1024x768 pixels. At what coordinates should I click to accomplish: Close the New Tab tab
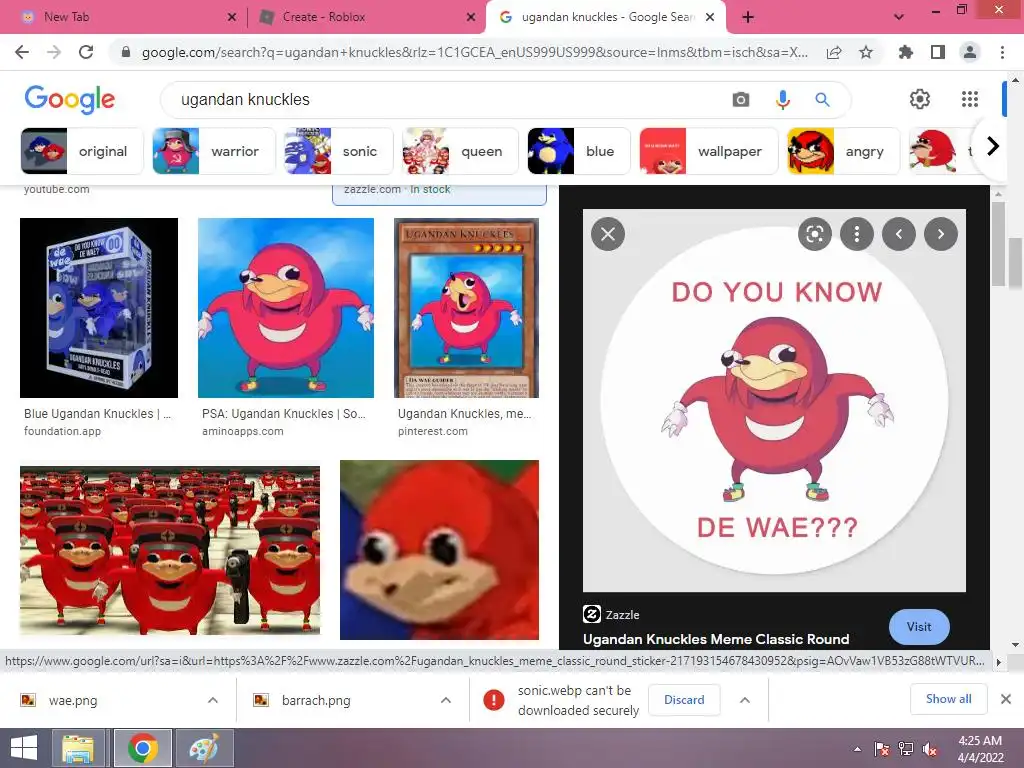coord(232,17)
